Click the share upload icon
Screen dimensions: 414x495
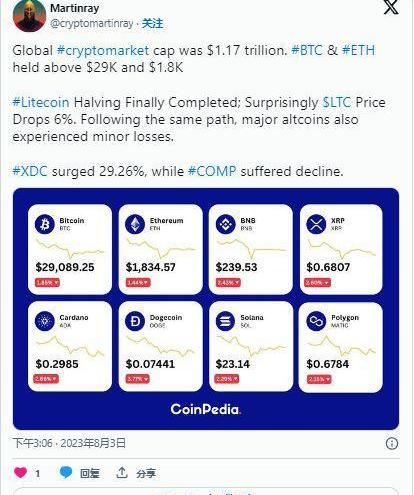pos(122,472)
